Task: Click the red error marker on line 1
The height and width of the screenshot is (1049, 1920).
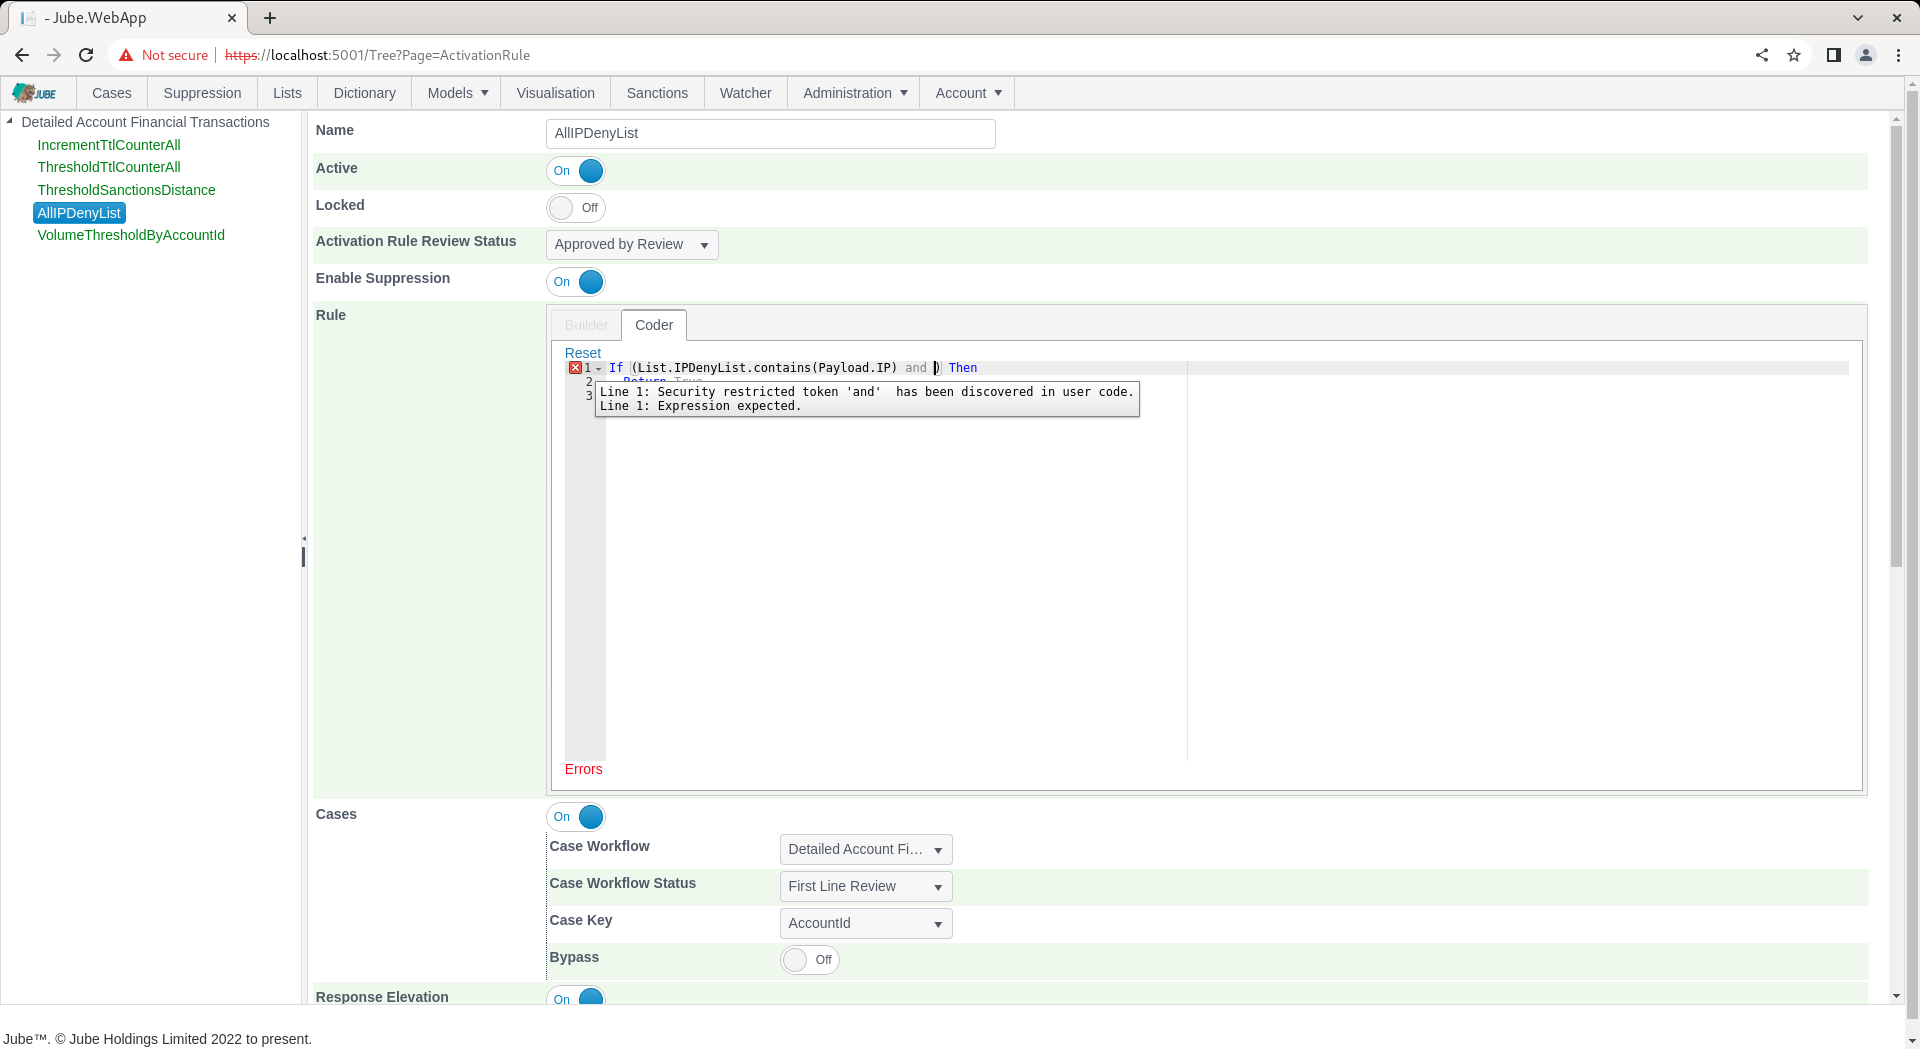Action: point(575,368)
